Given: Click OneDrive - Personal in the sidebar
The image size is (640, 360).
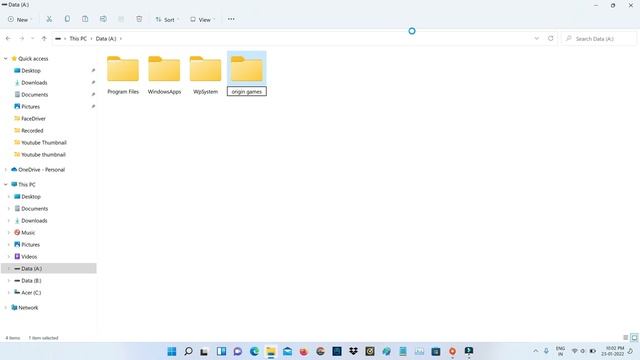Looking at the screenshot, I should point(41,169).
